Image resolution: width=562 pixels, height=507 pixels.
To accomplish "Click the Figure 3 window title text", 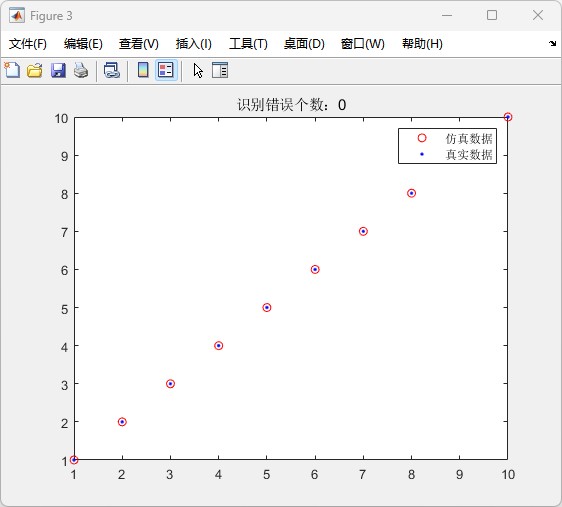I will (51, 16).
